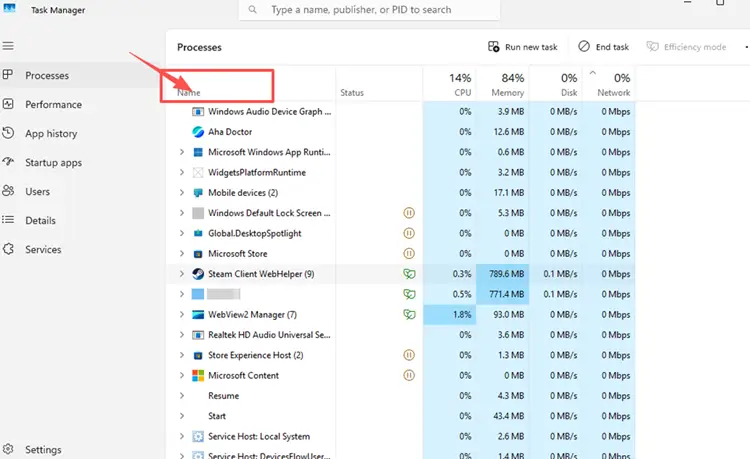Click the Run new task button

pyautogui.click(x=523, y=46)
